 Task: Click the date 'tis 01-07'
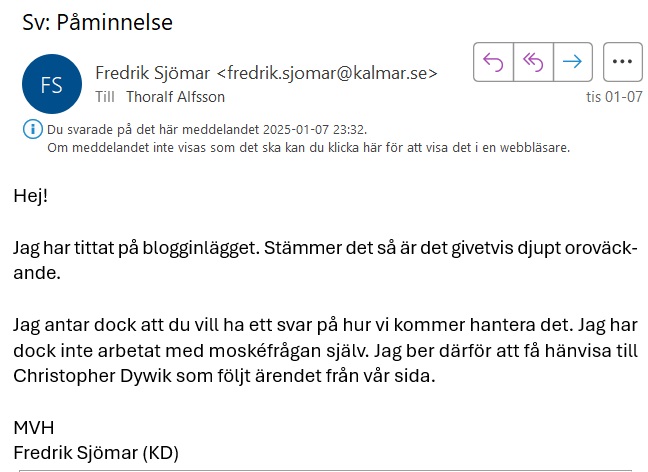point(614,97)
